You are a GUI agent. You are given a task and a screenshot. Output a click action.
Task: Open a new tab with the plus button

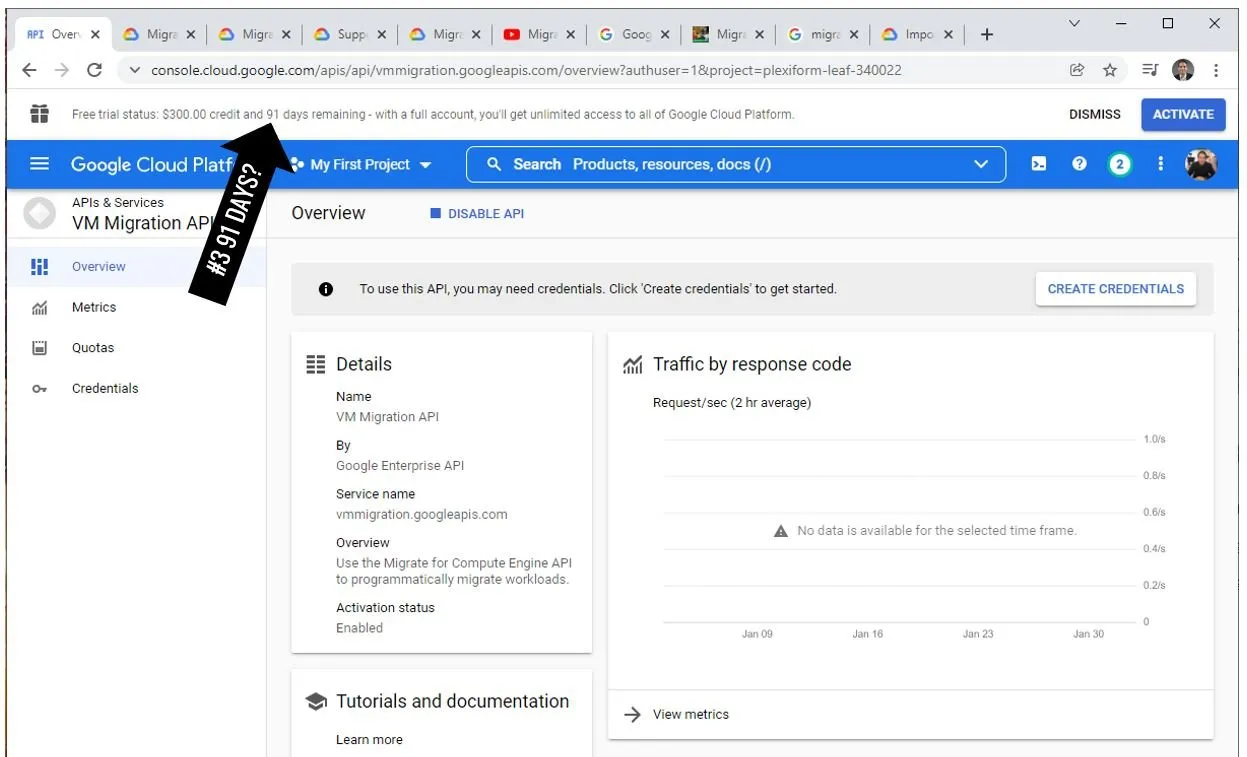987,34
